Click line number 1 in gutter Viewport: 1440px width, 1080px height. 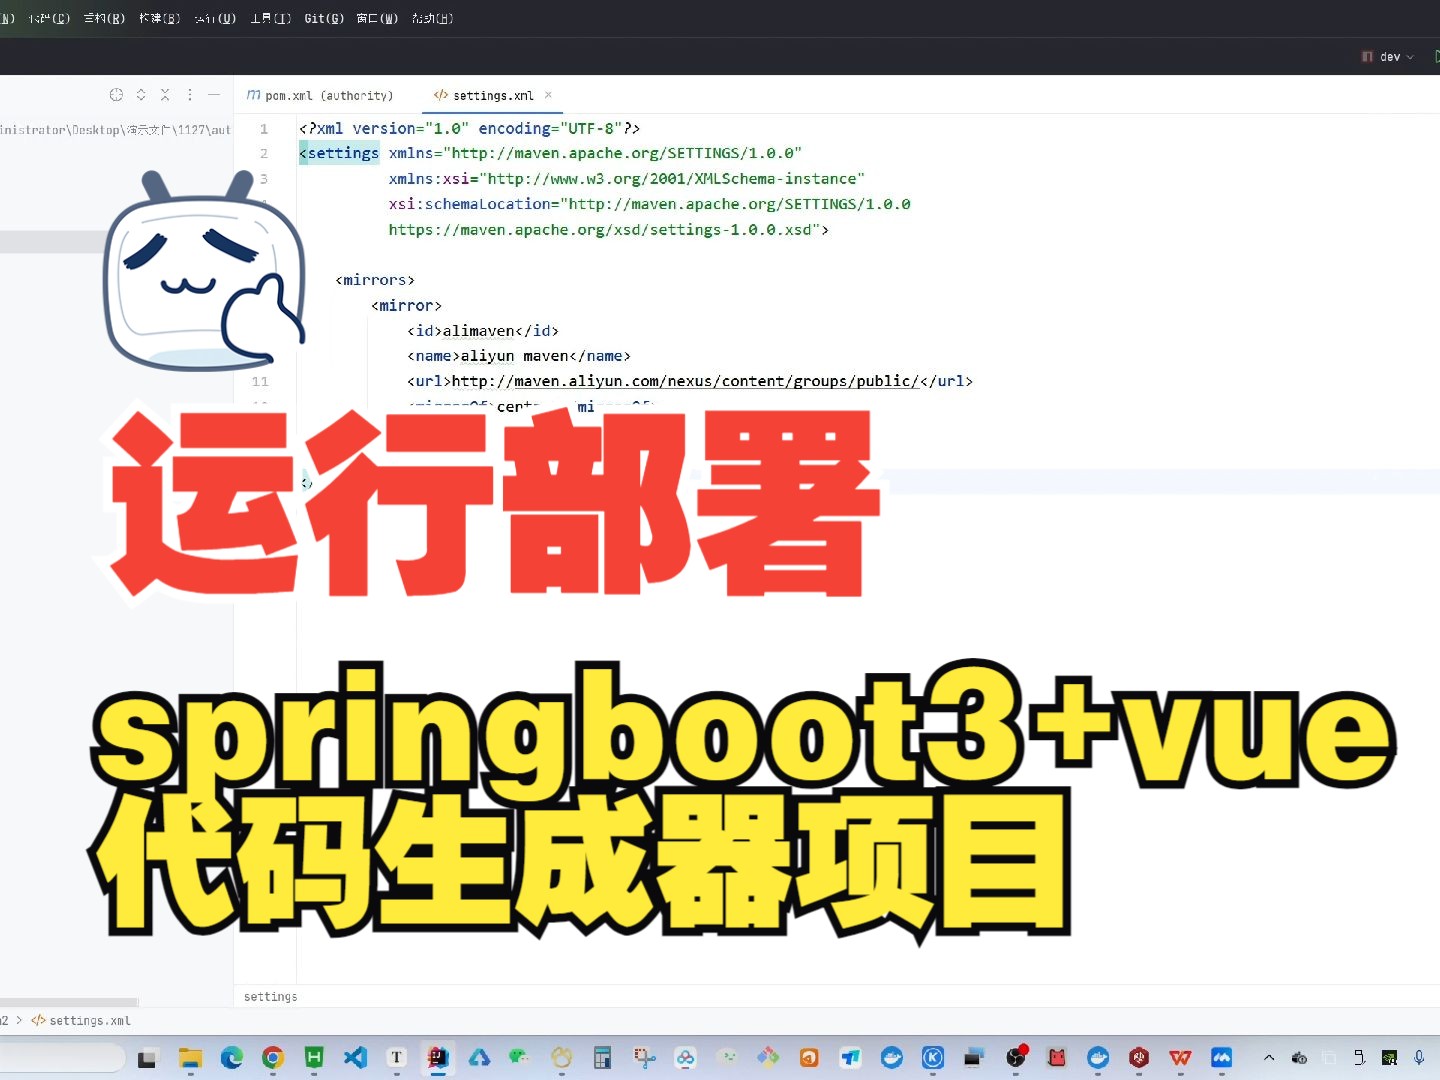pos(264,129)
